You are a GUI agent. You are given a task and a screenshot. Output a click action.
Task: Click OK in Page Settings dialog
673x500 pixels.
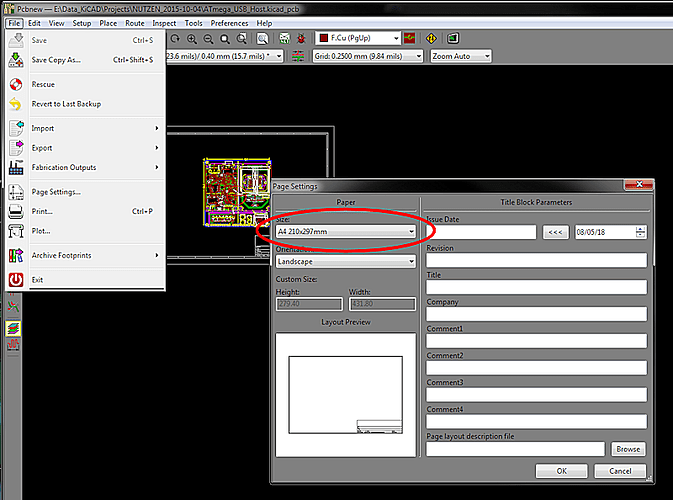[561, 471]
